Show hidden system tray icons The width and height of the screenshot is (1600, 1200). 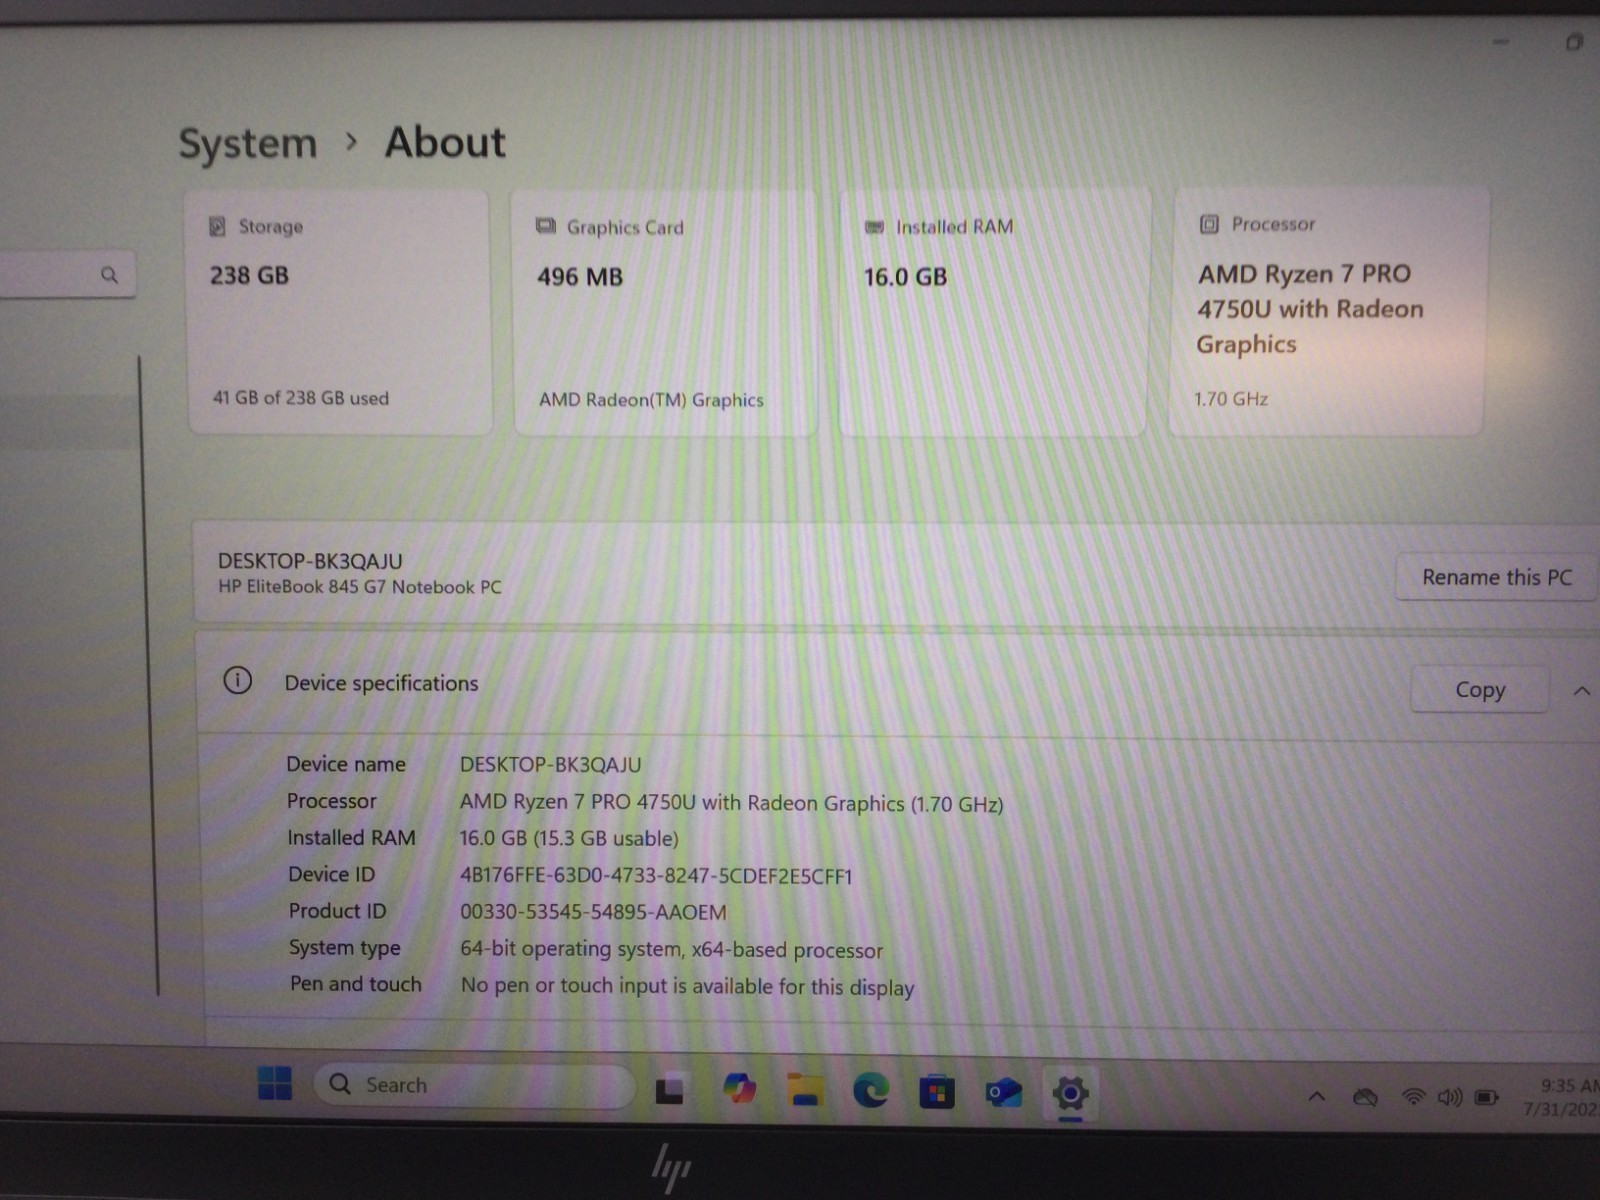(x=1317, y=1097)
